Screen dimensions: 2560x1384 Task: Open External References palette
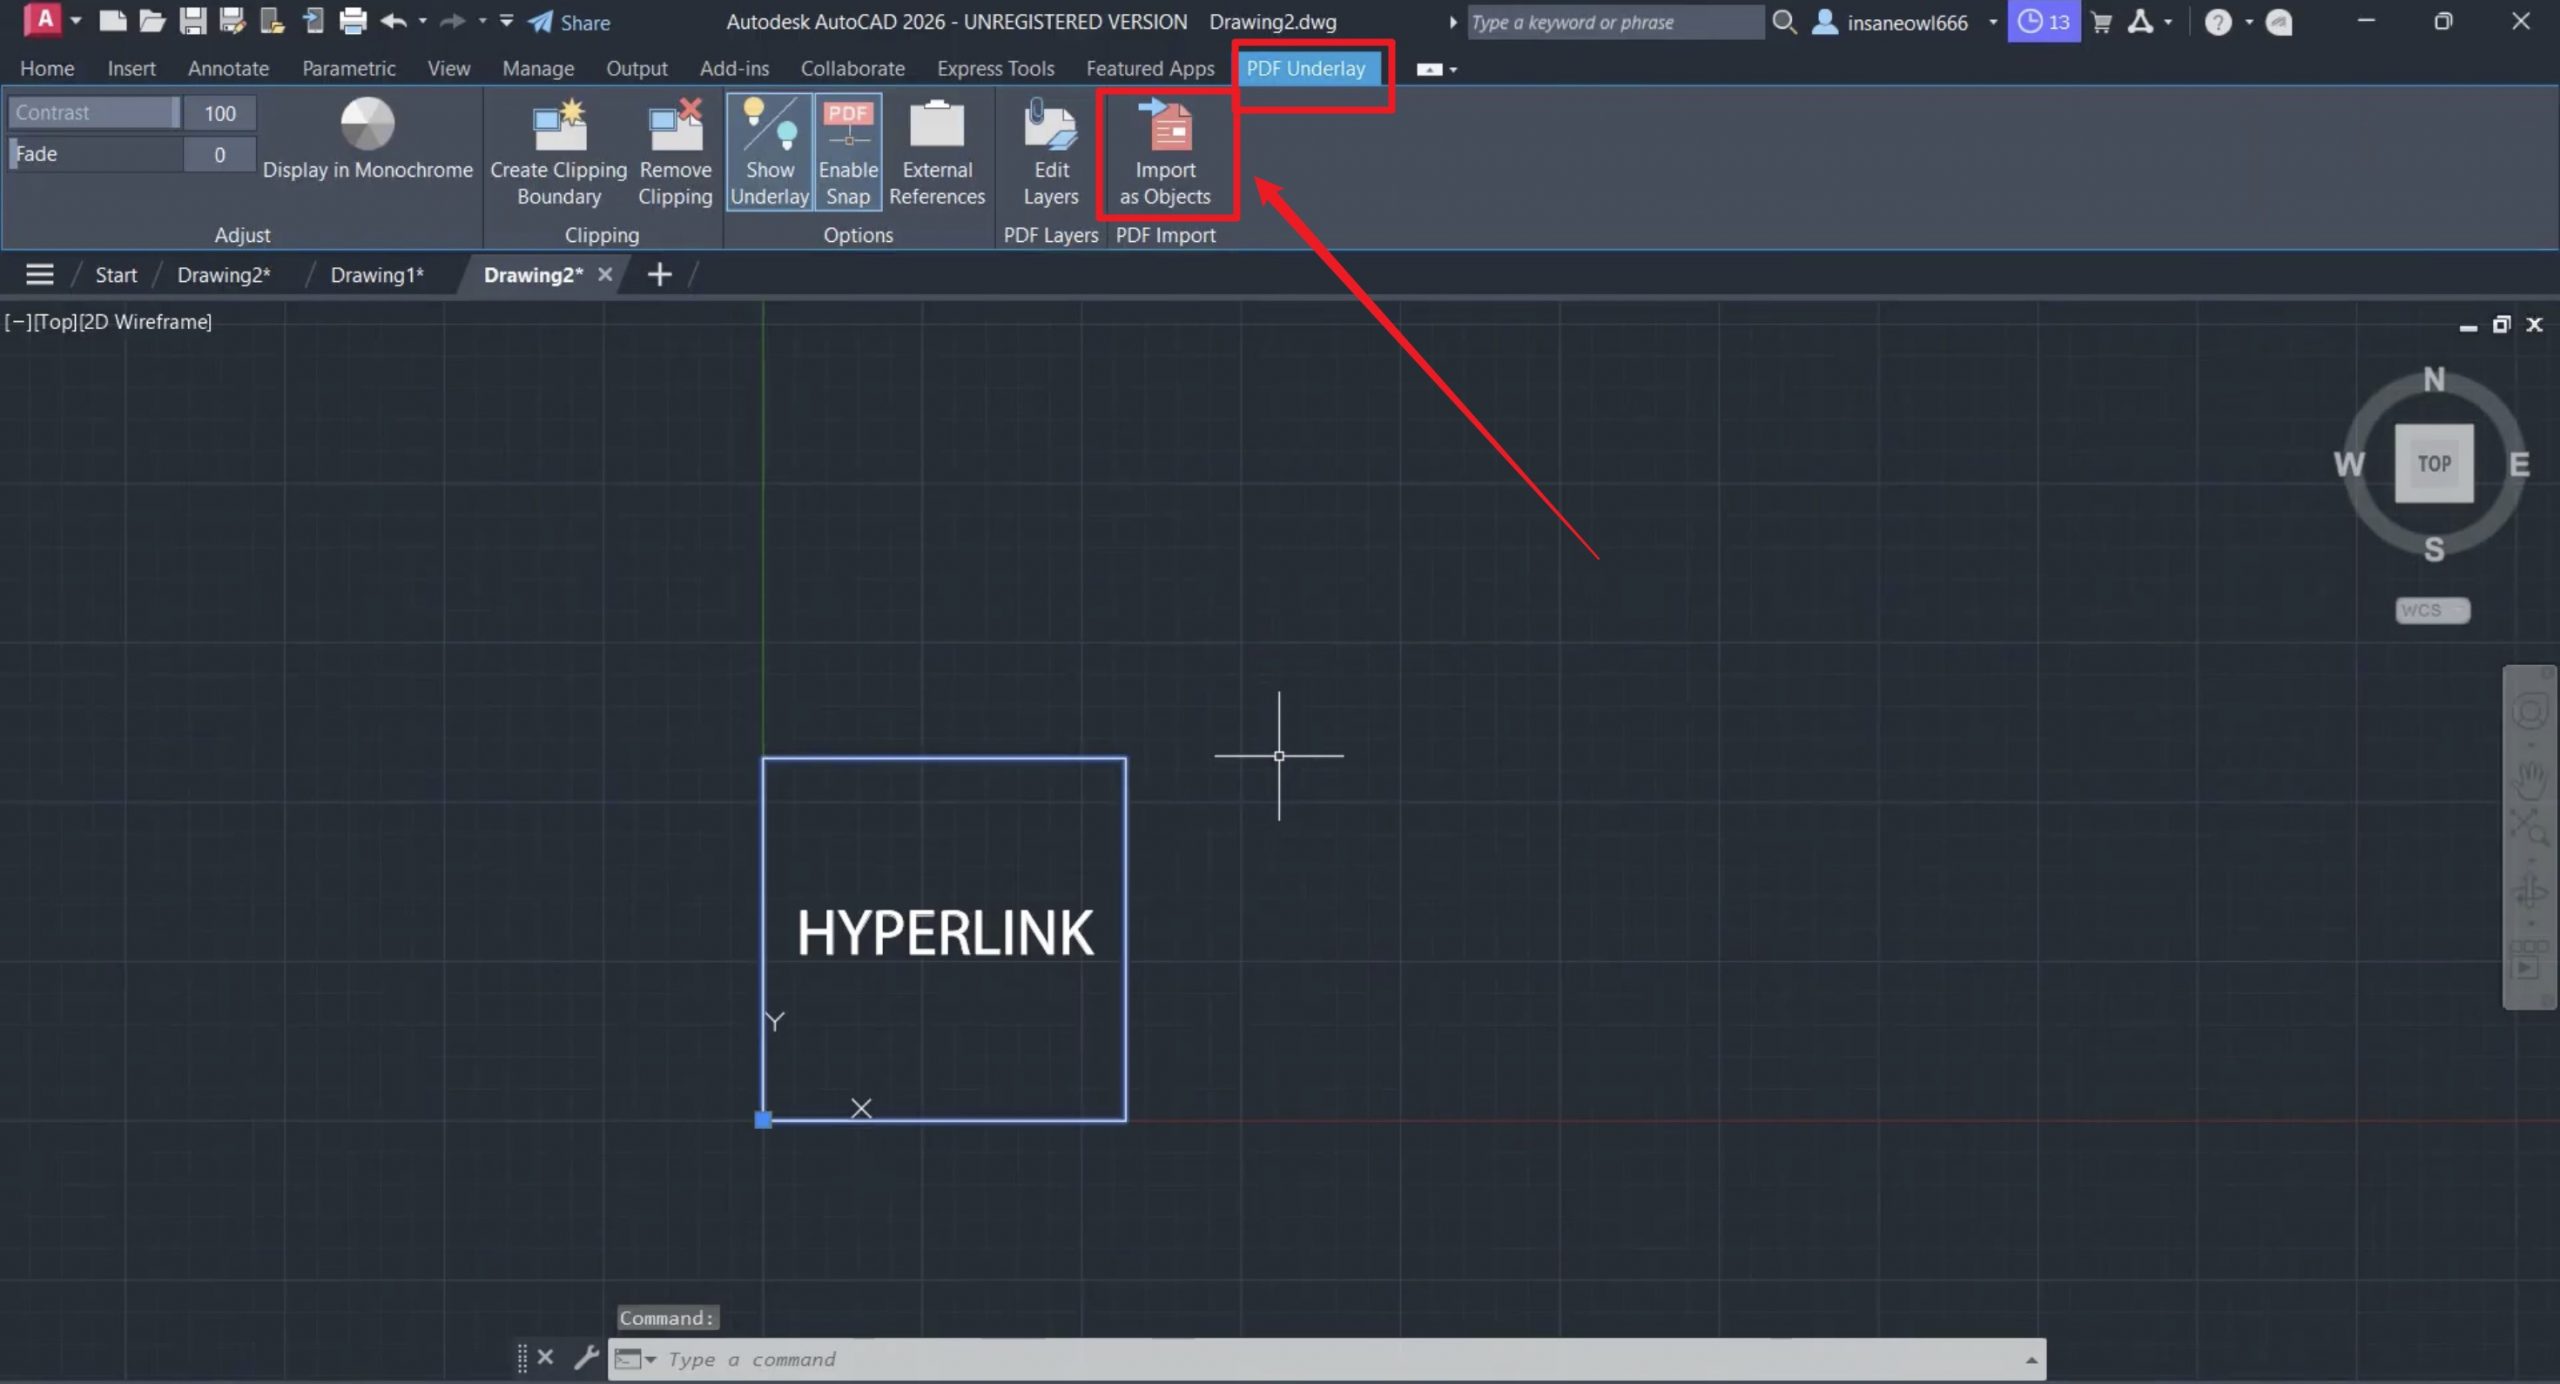point(937,153)
